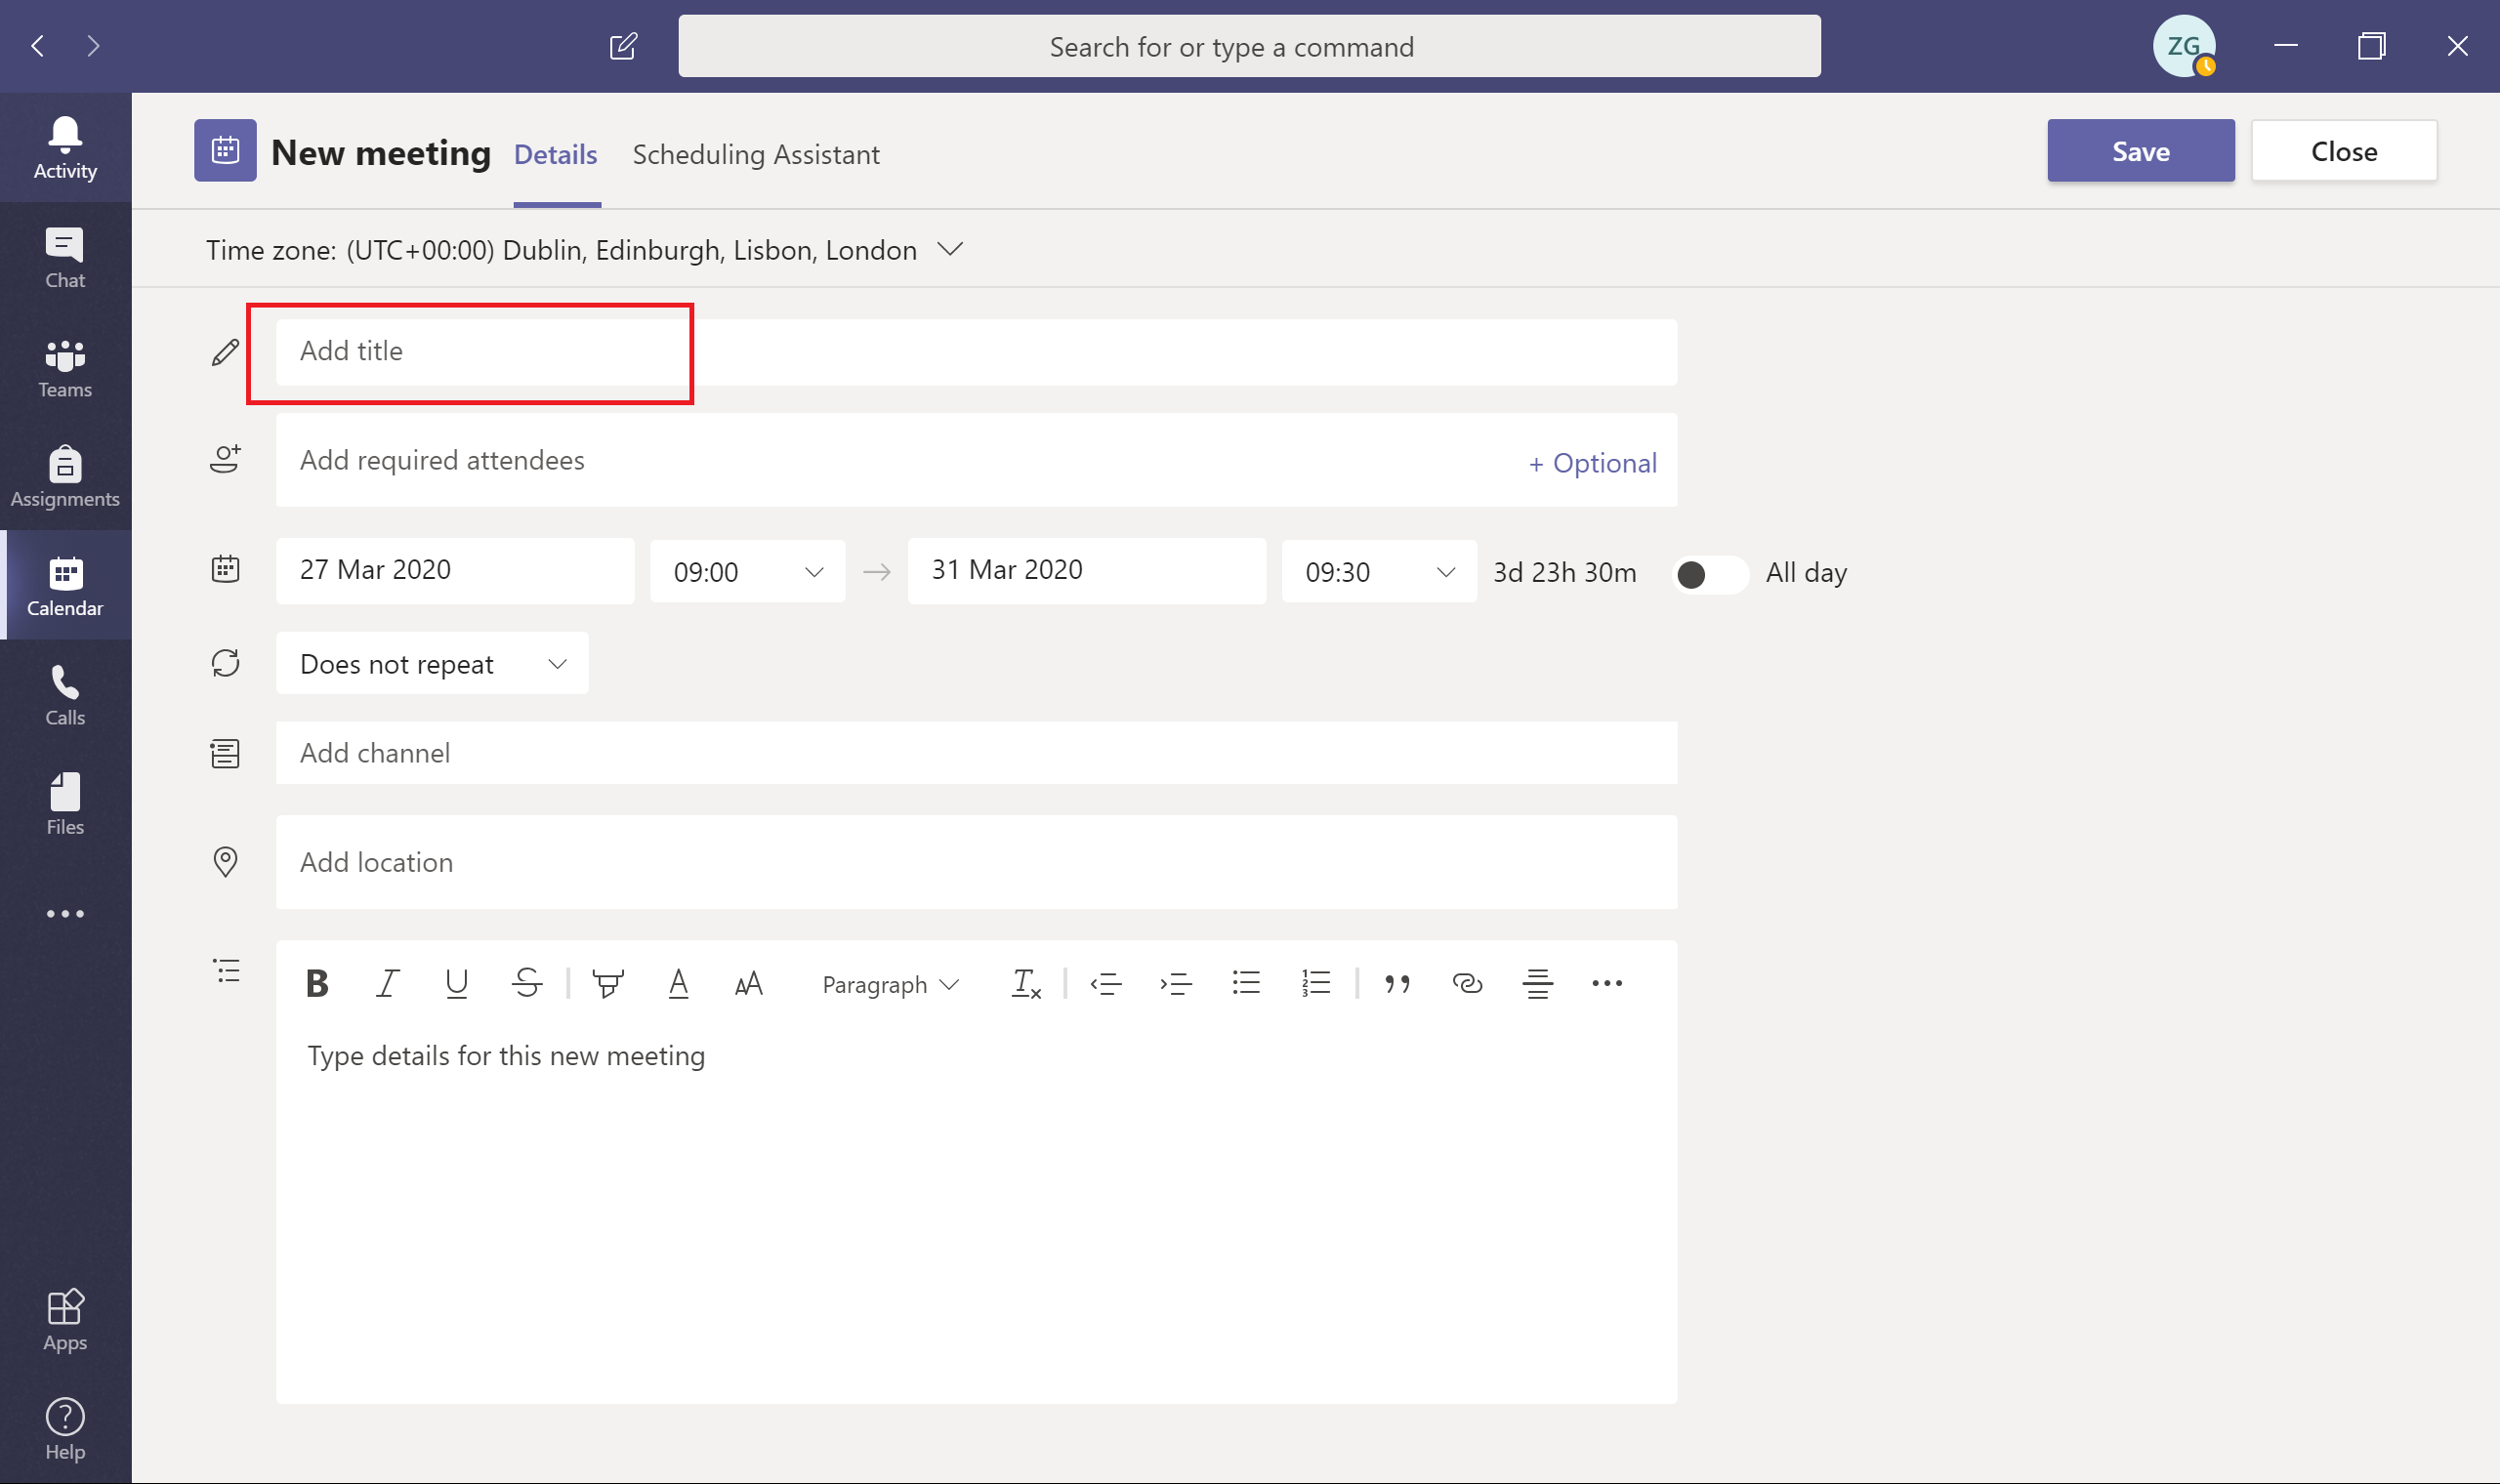
Task: Focus the search or command box
Action: 1249,47
